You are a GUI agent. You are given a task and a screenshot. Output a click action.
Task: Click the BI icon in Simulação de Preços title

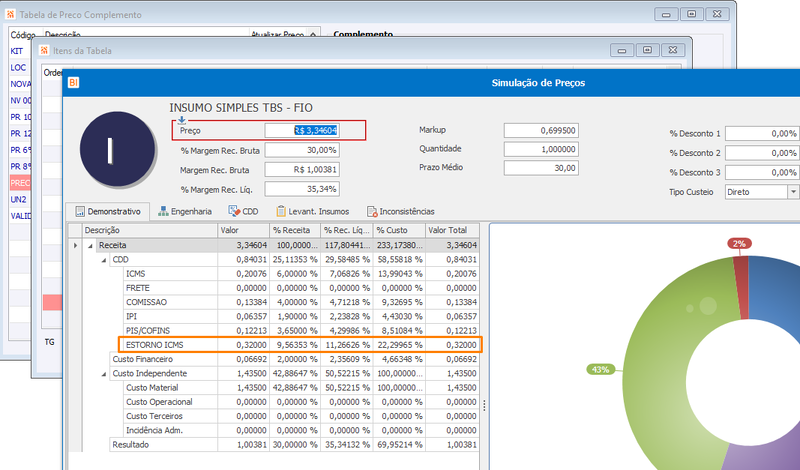(x=73, y=82)
